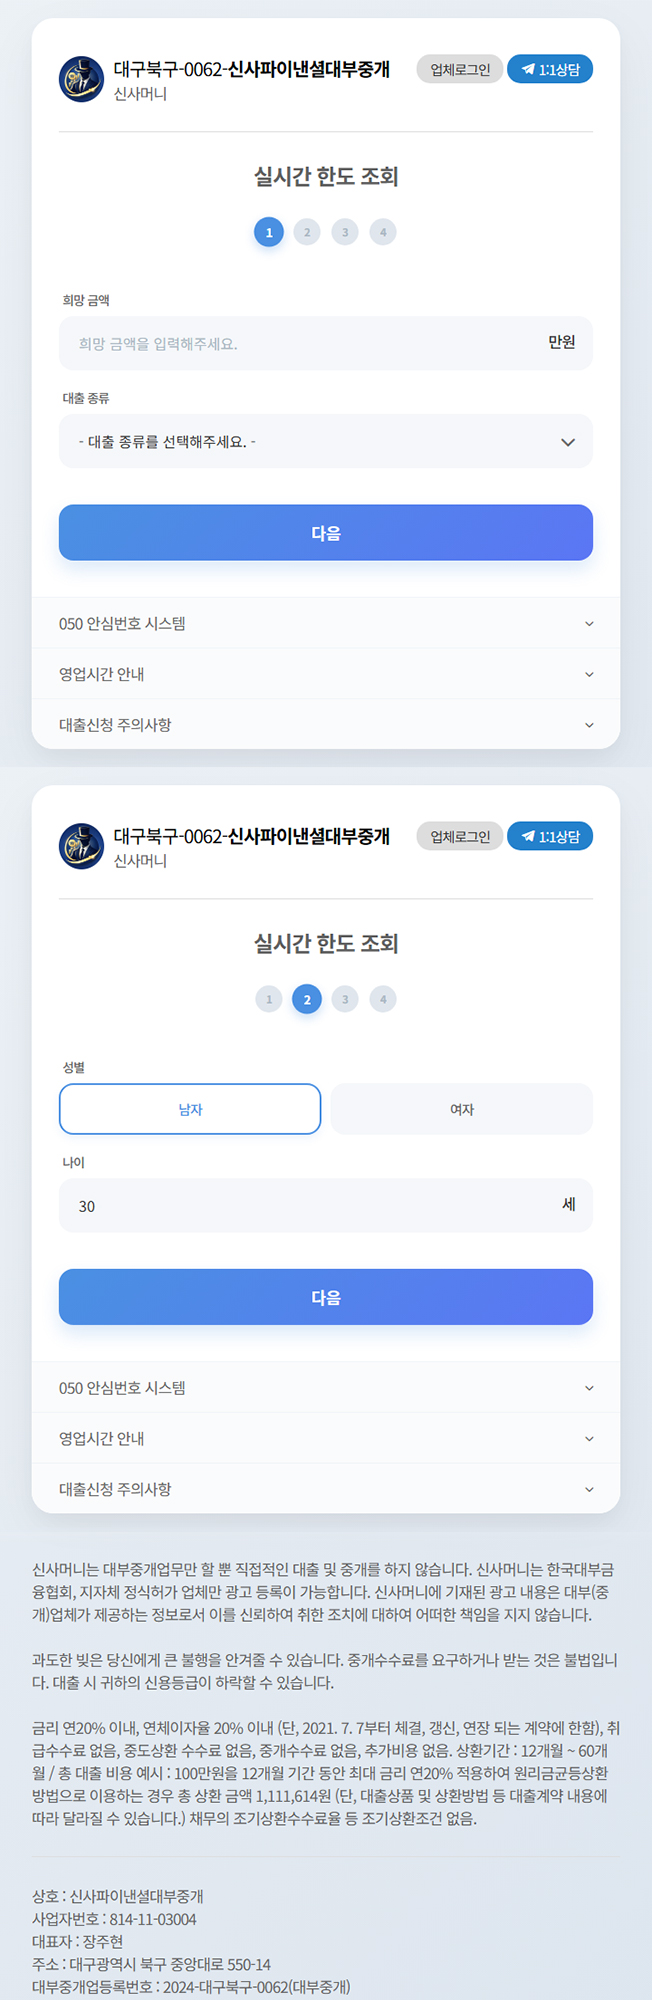This screenshot has width=652, height=2000.
Task: Click step 4 circle above the 성별 options
Action: tap(383, 999)
